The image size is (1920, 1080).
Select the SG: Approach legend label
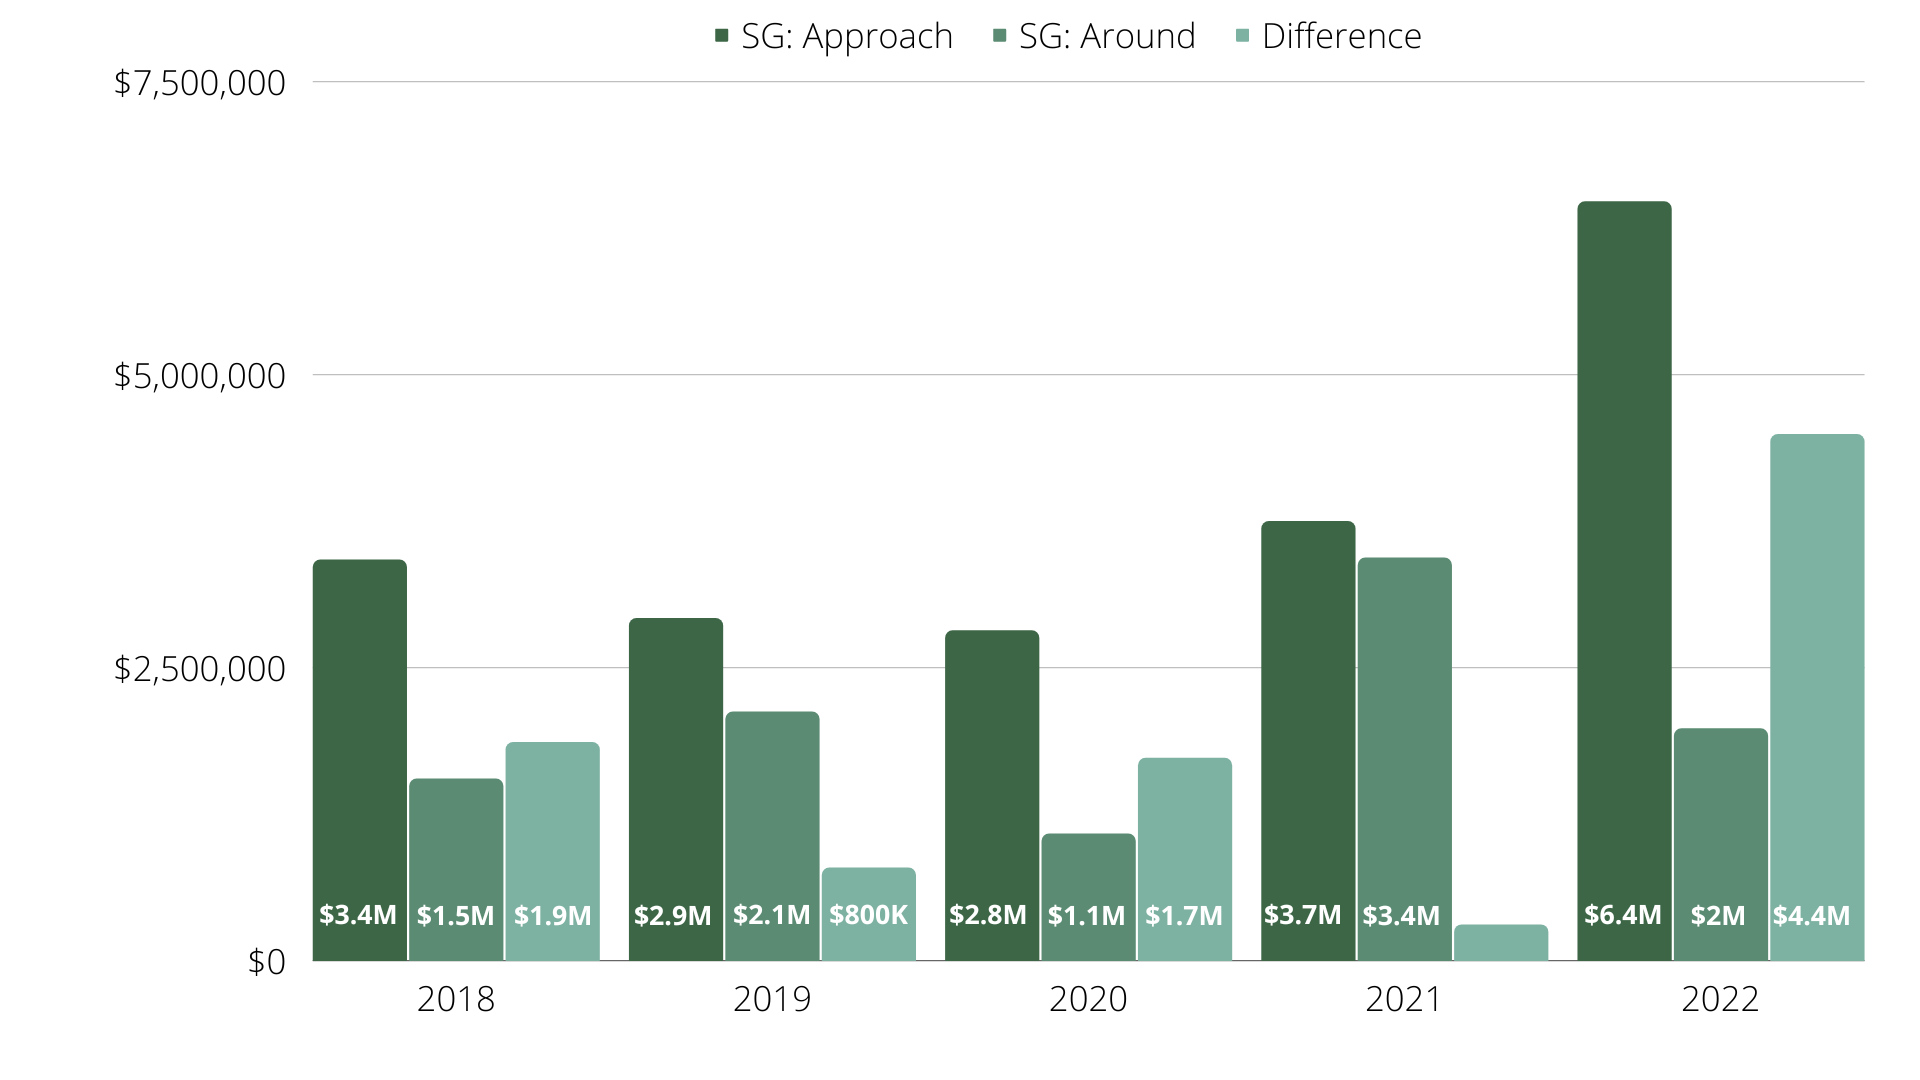coord(846,36)
